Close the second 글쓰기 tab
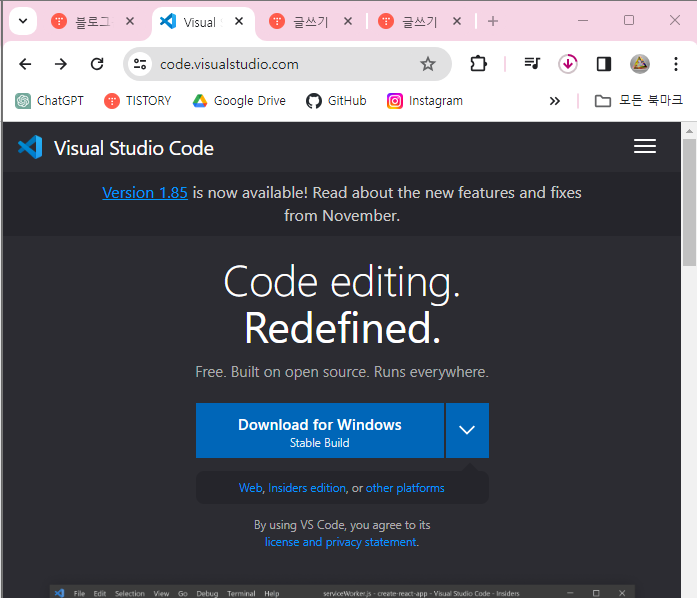 point(457,21)
